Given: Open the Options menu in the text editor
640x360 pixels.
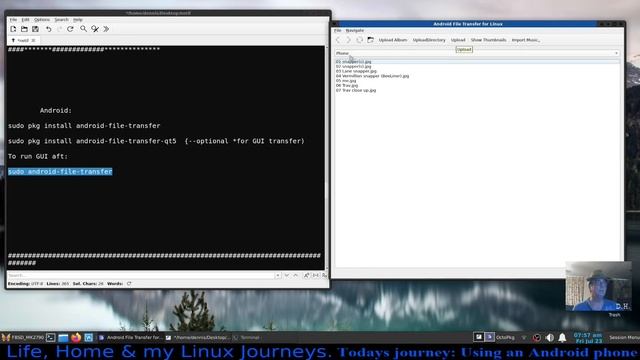Looking at the screenshot, I should (x=42, y=20).
